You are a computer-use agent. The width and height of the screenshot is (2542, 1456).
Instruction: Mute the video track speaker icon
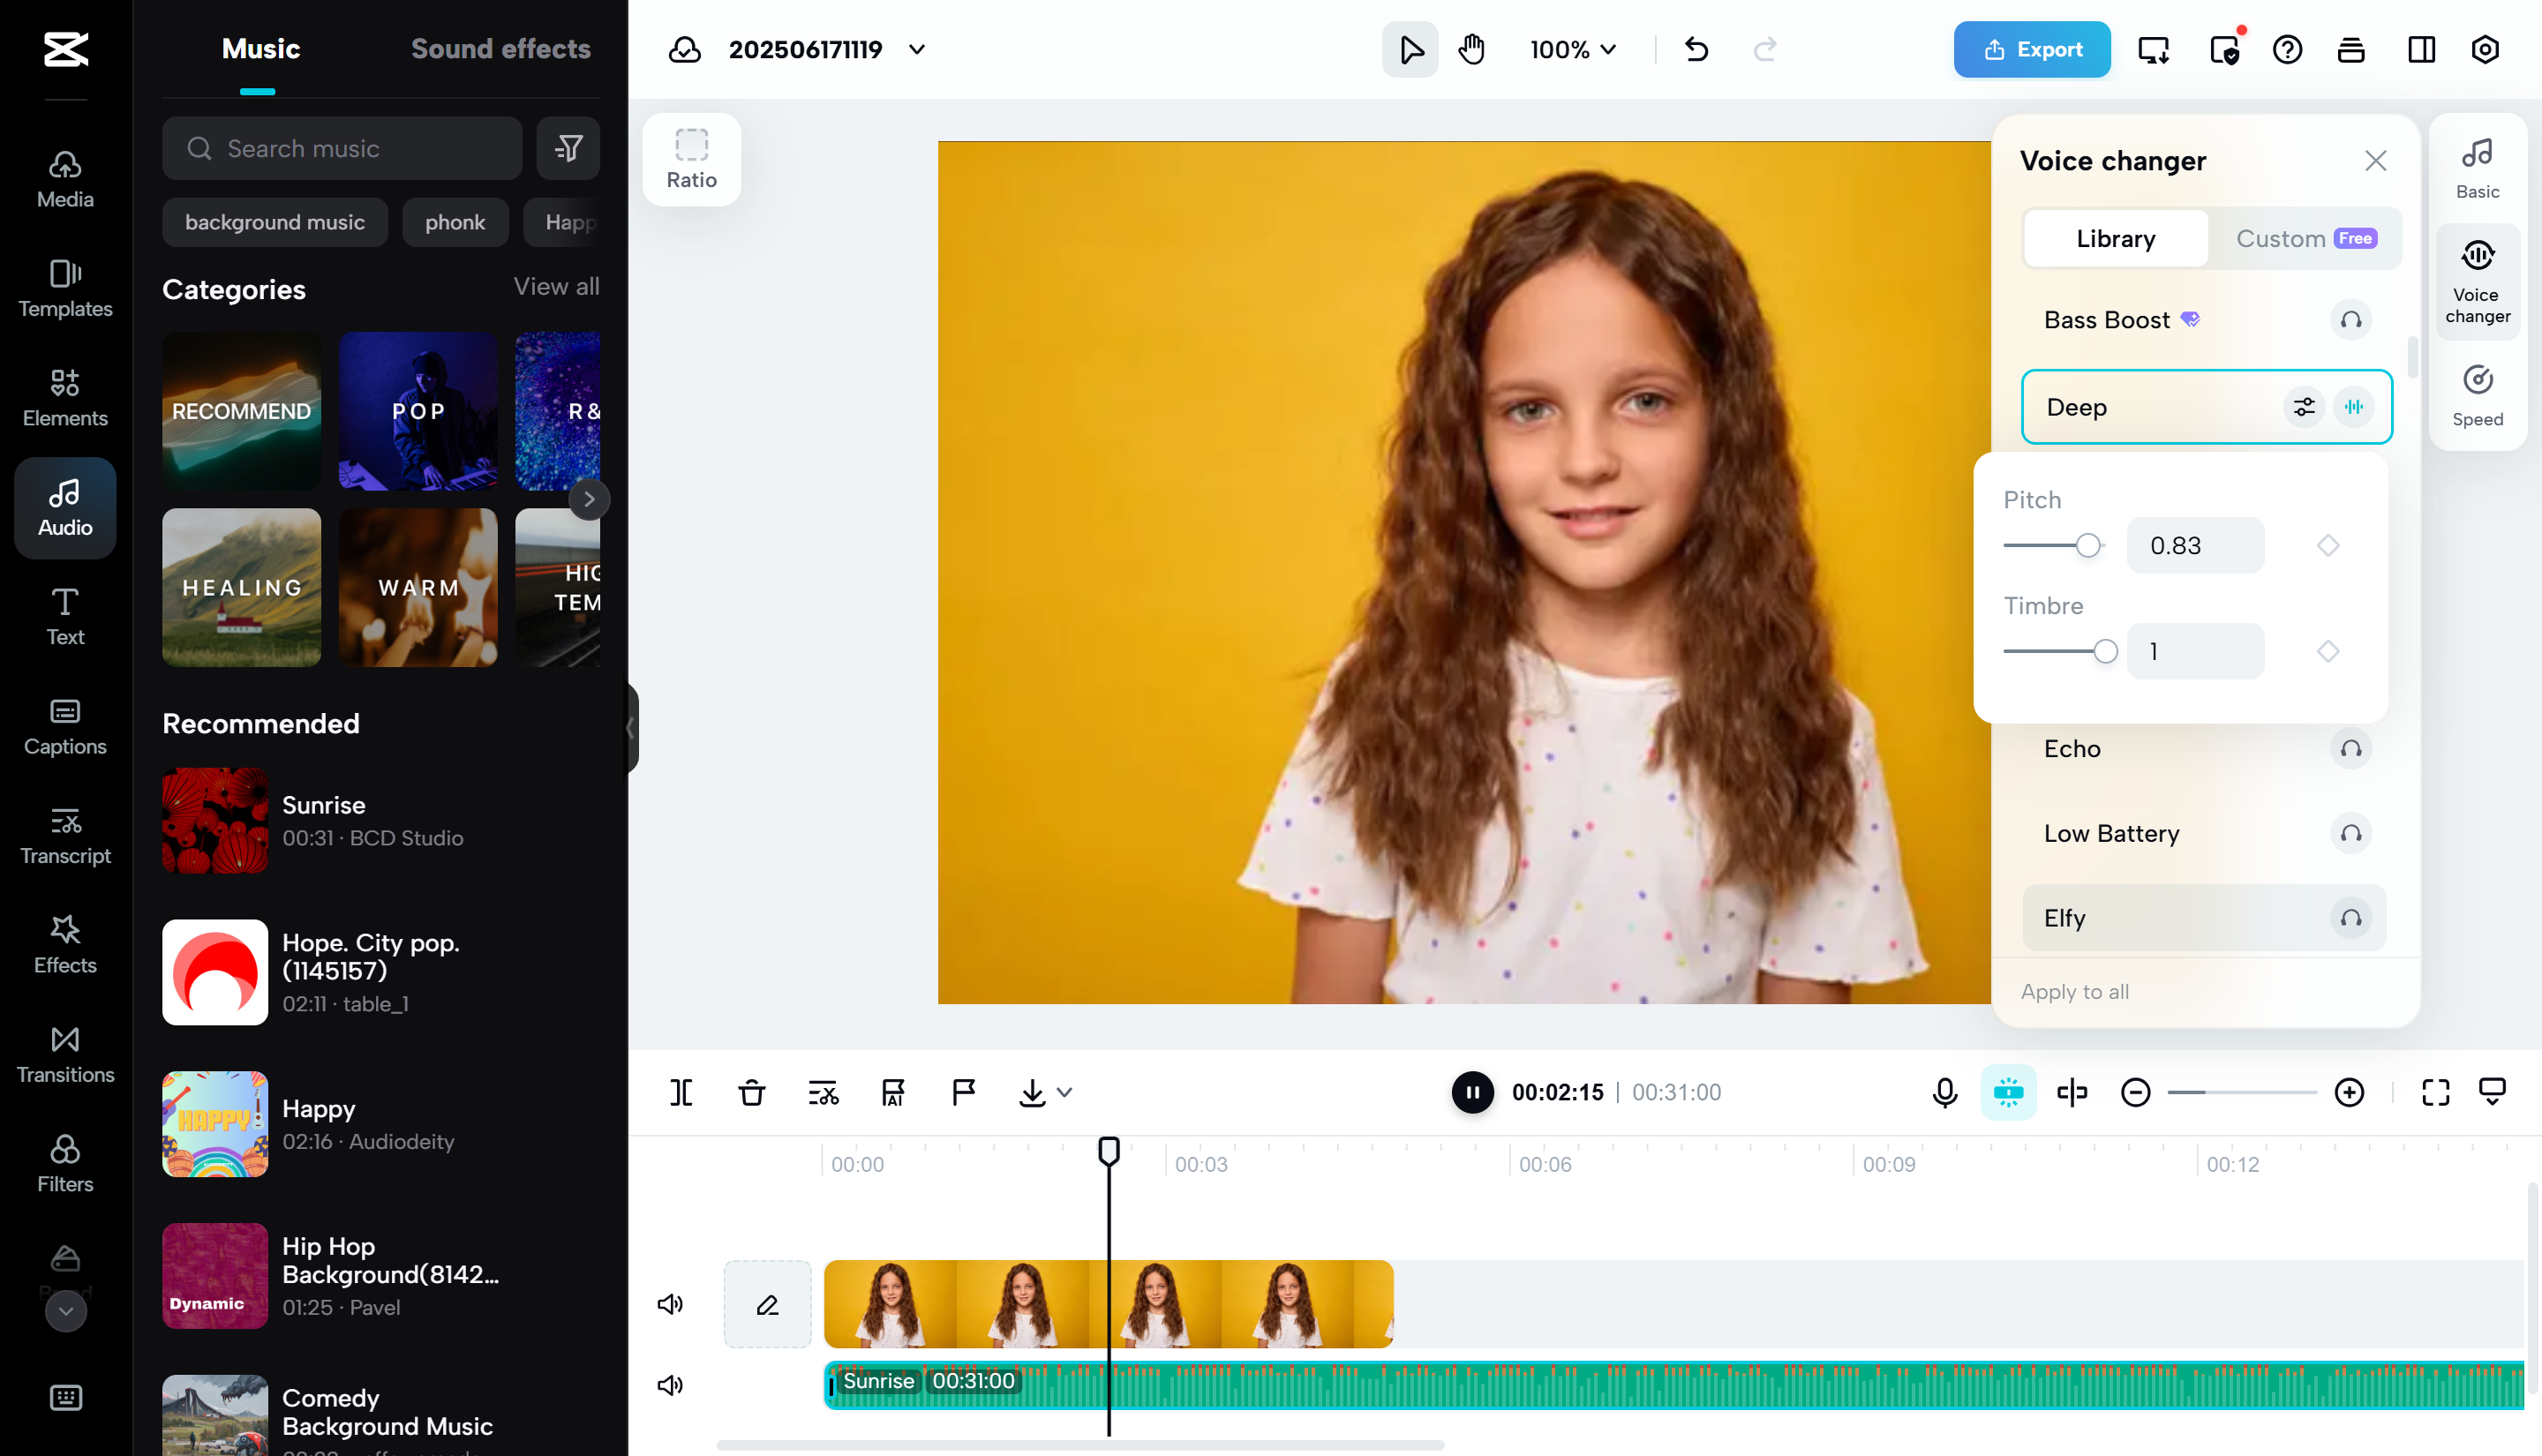[670, 1303]
